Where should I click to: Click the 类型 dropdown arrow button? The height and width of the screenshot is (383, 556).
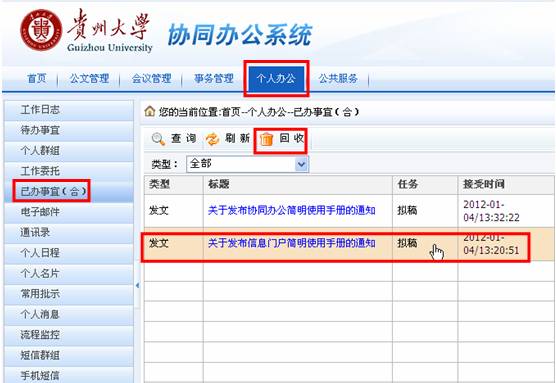coord(301,164)
